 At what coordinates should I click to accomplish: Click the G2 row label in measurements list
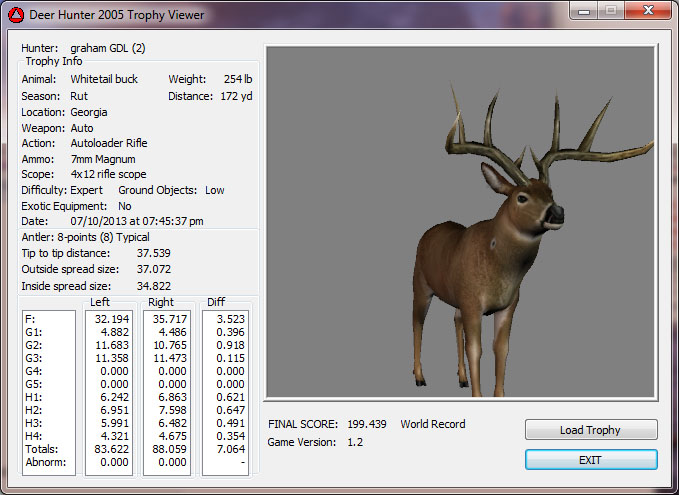tap(32, 344)
